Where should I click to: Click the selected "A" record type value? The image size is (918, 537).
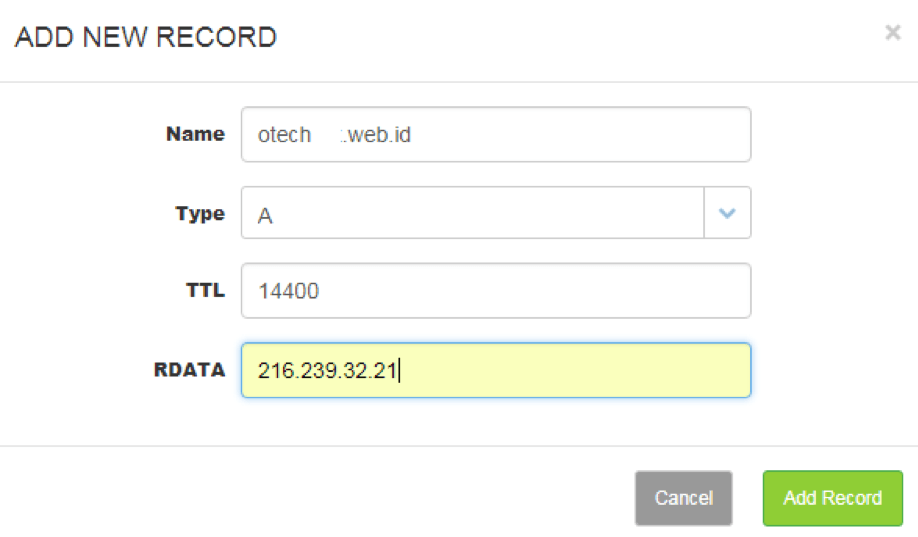(x=265, y=214)
